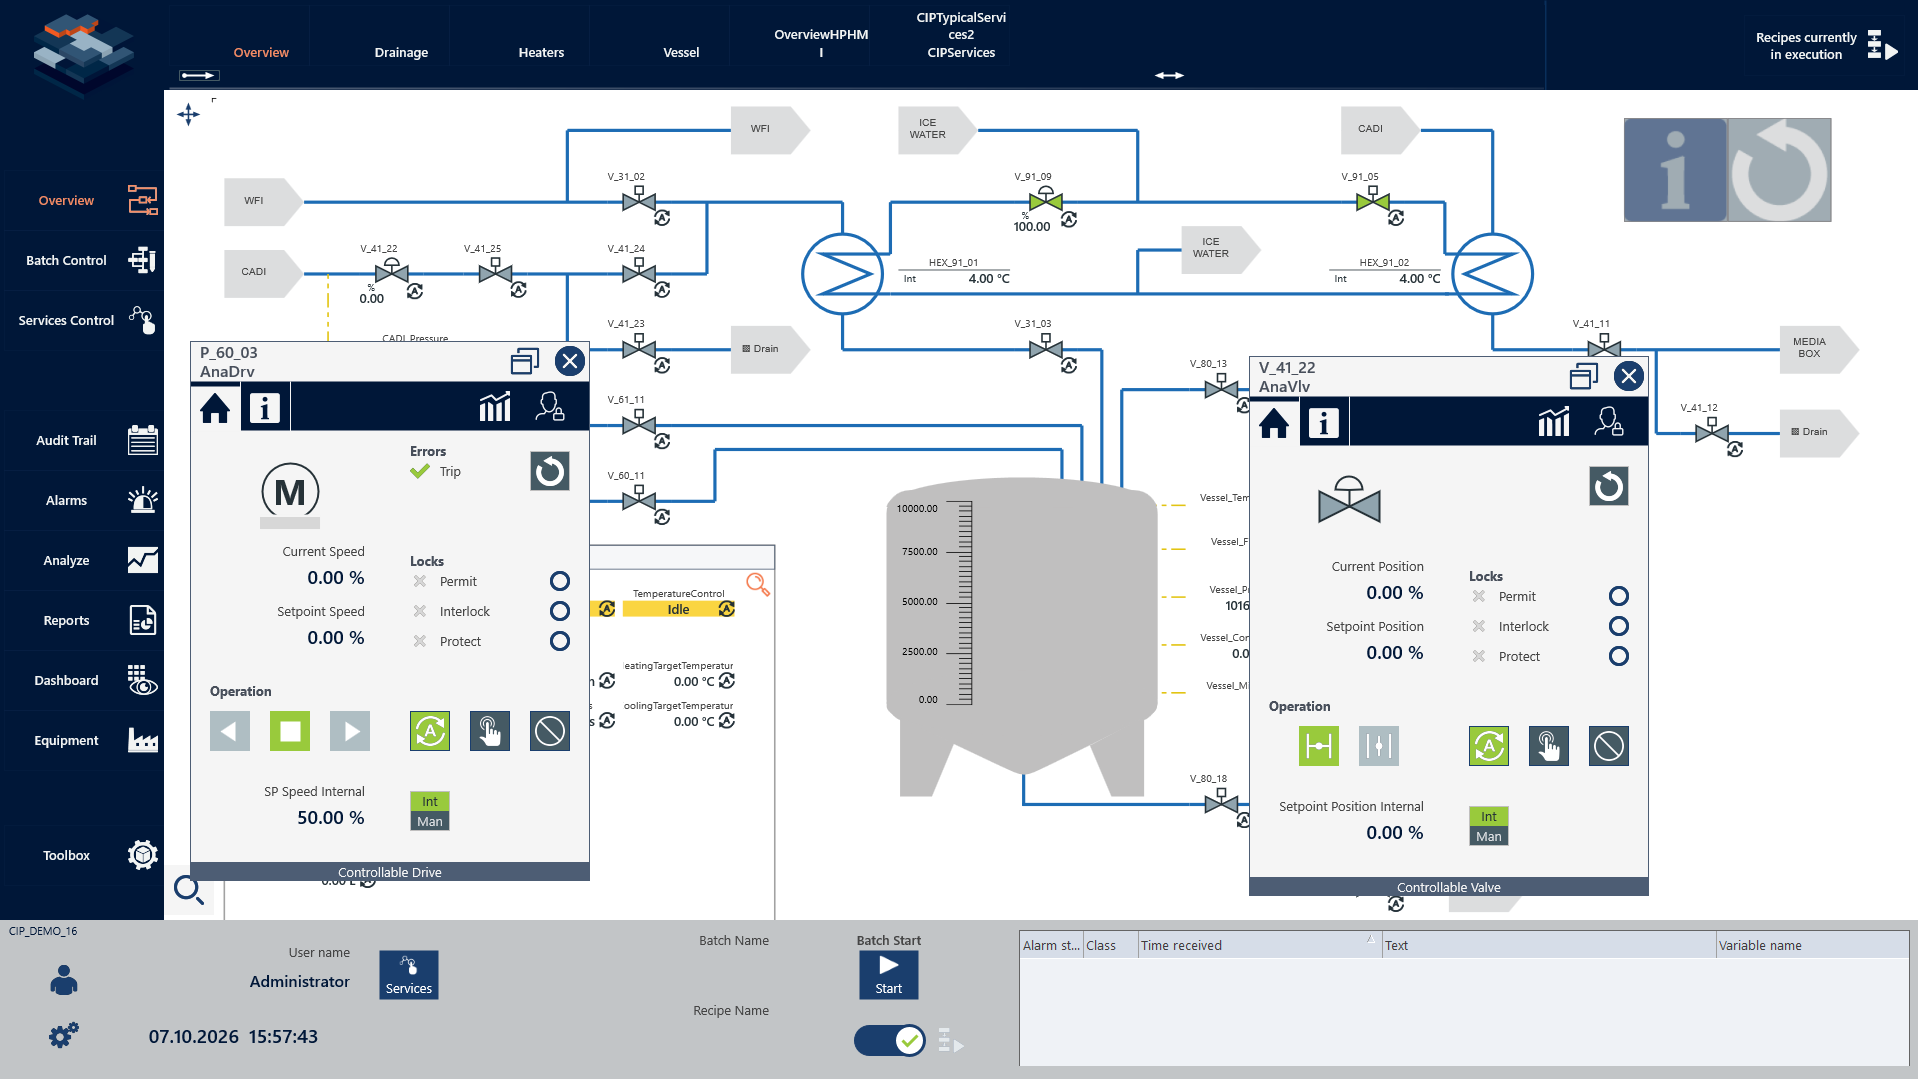Image resolution: width=1918 pixels, height=1079 pixels.
Task: Toggle the Permit lock indicator in P_60_03
Action: (x=560, y=581)
